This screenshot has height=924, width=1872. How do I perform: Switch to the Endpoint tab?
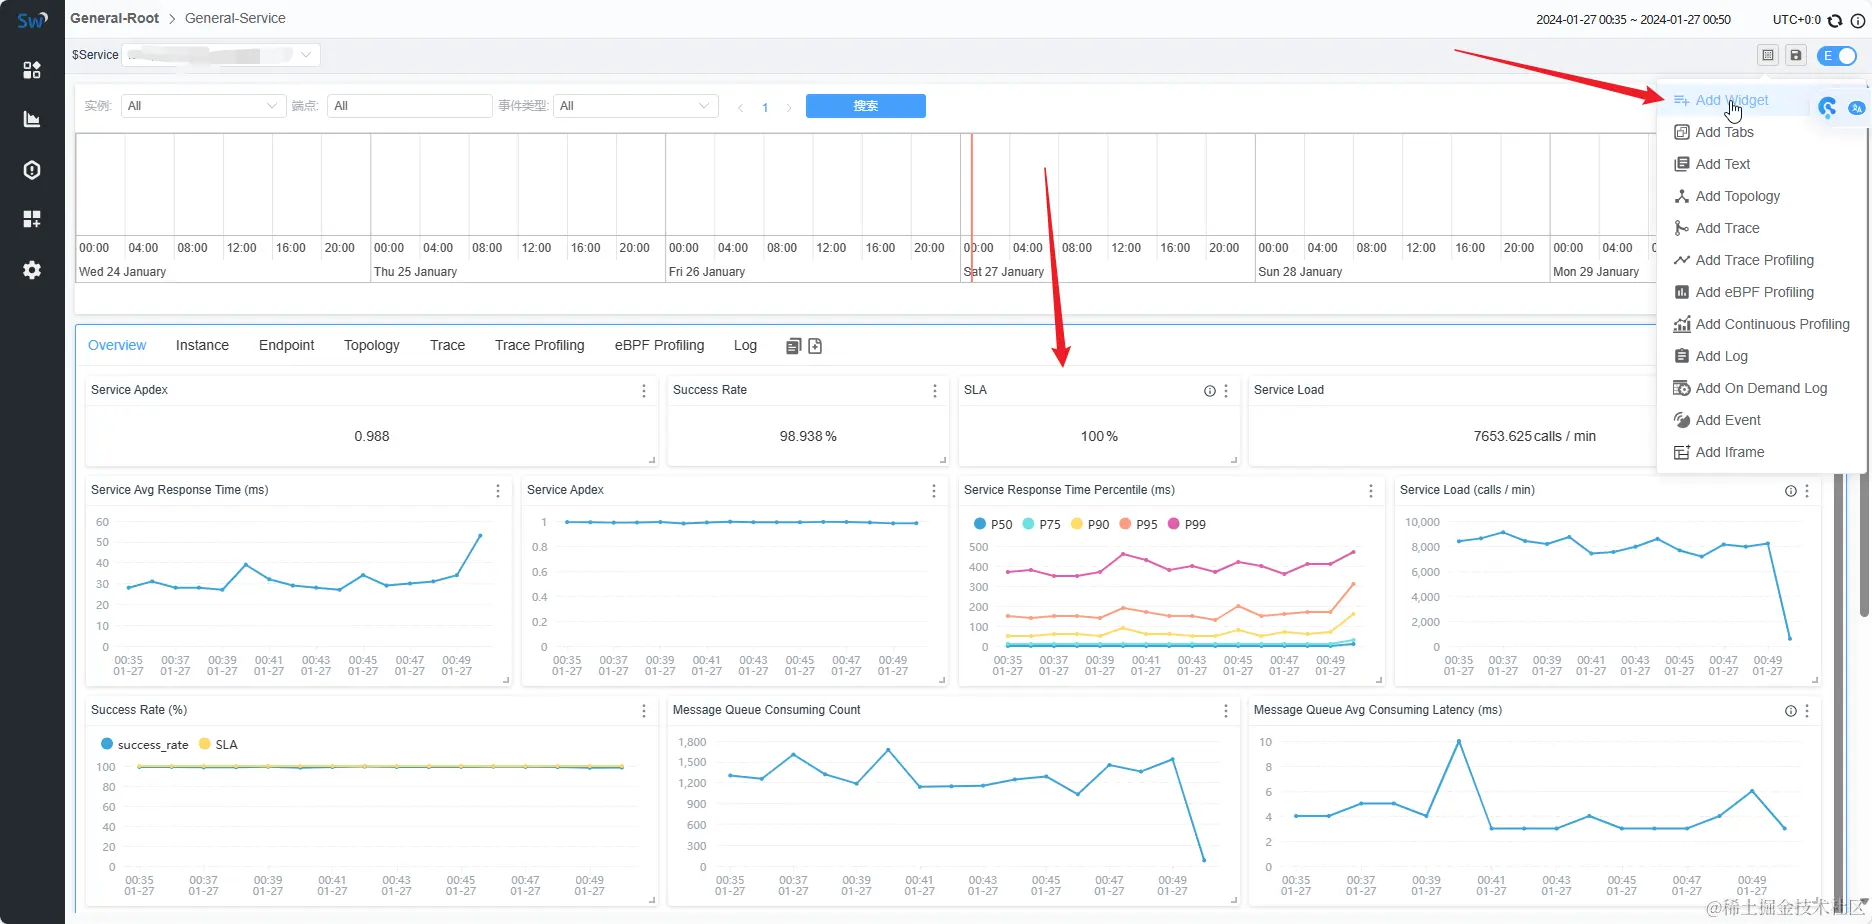[286, 345]
